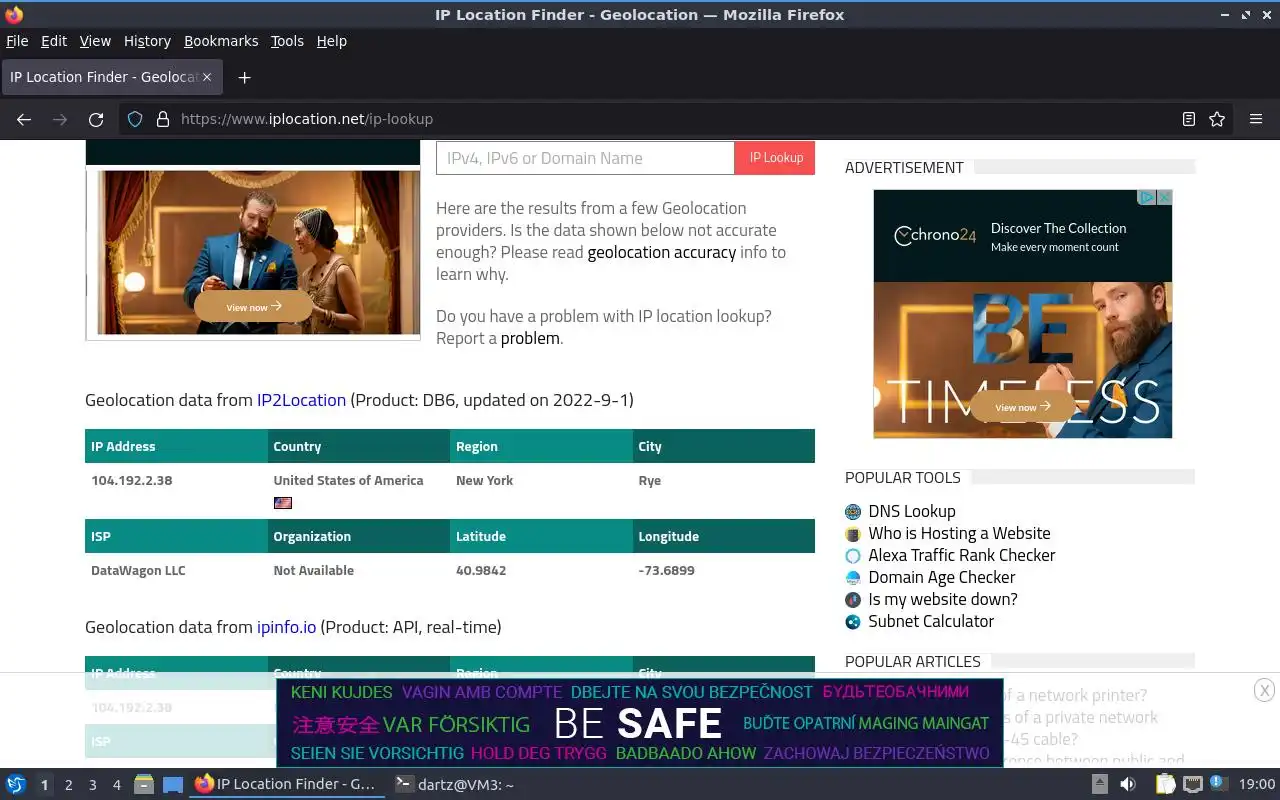The height and width of the screenshot is (800, 1280).
Task: Open the Help menu
Action: [x=331, y=41]
